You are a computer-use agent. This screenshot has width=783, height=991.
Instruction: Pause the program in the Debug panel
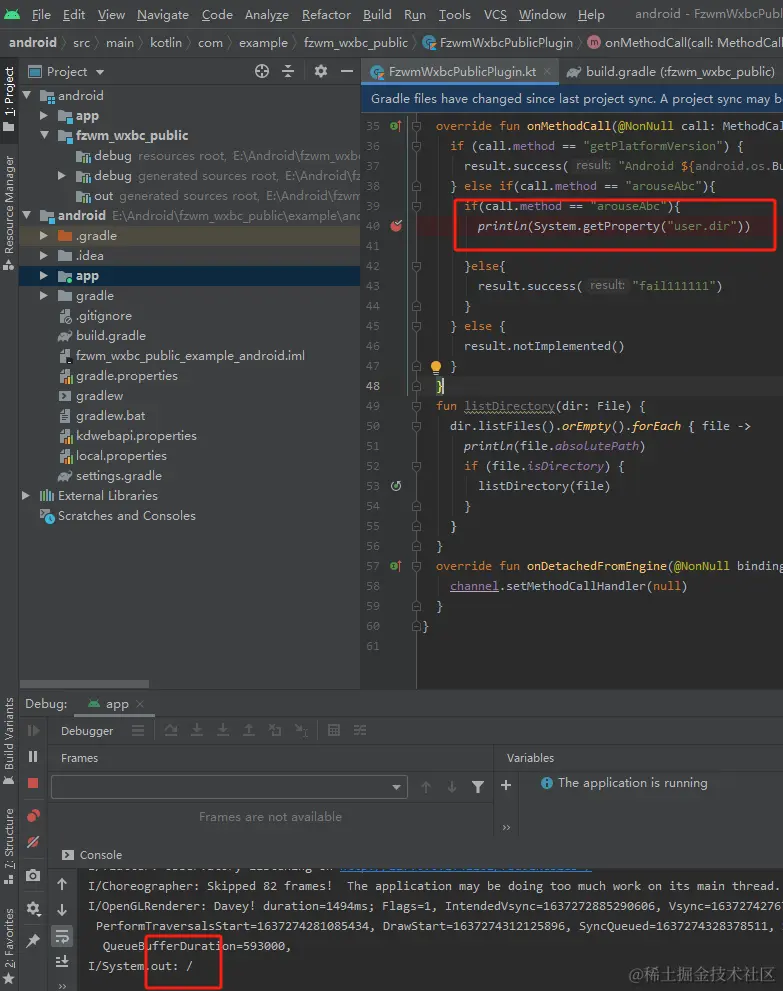(33, 757)
